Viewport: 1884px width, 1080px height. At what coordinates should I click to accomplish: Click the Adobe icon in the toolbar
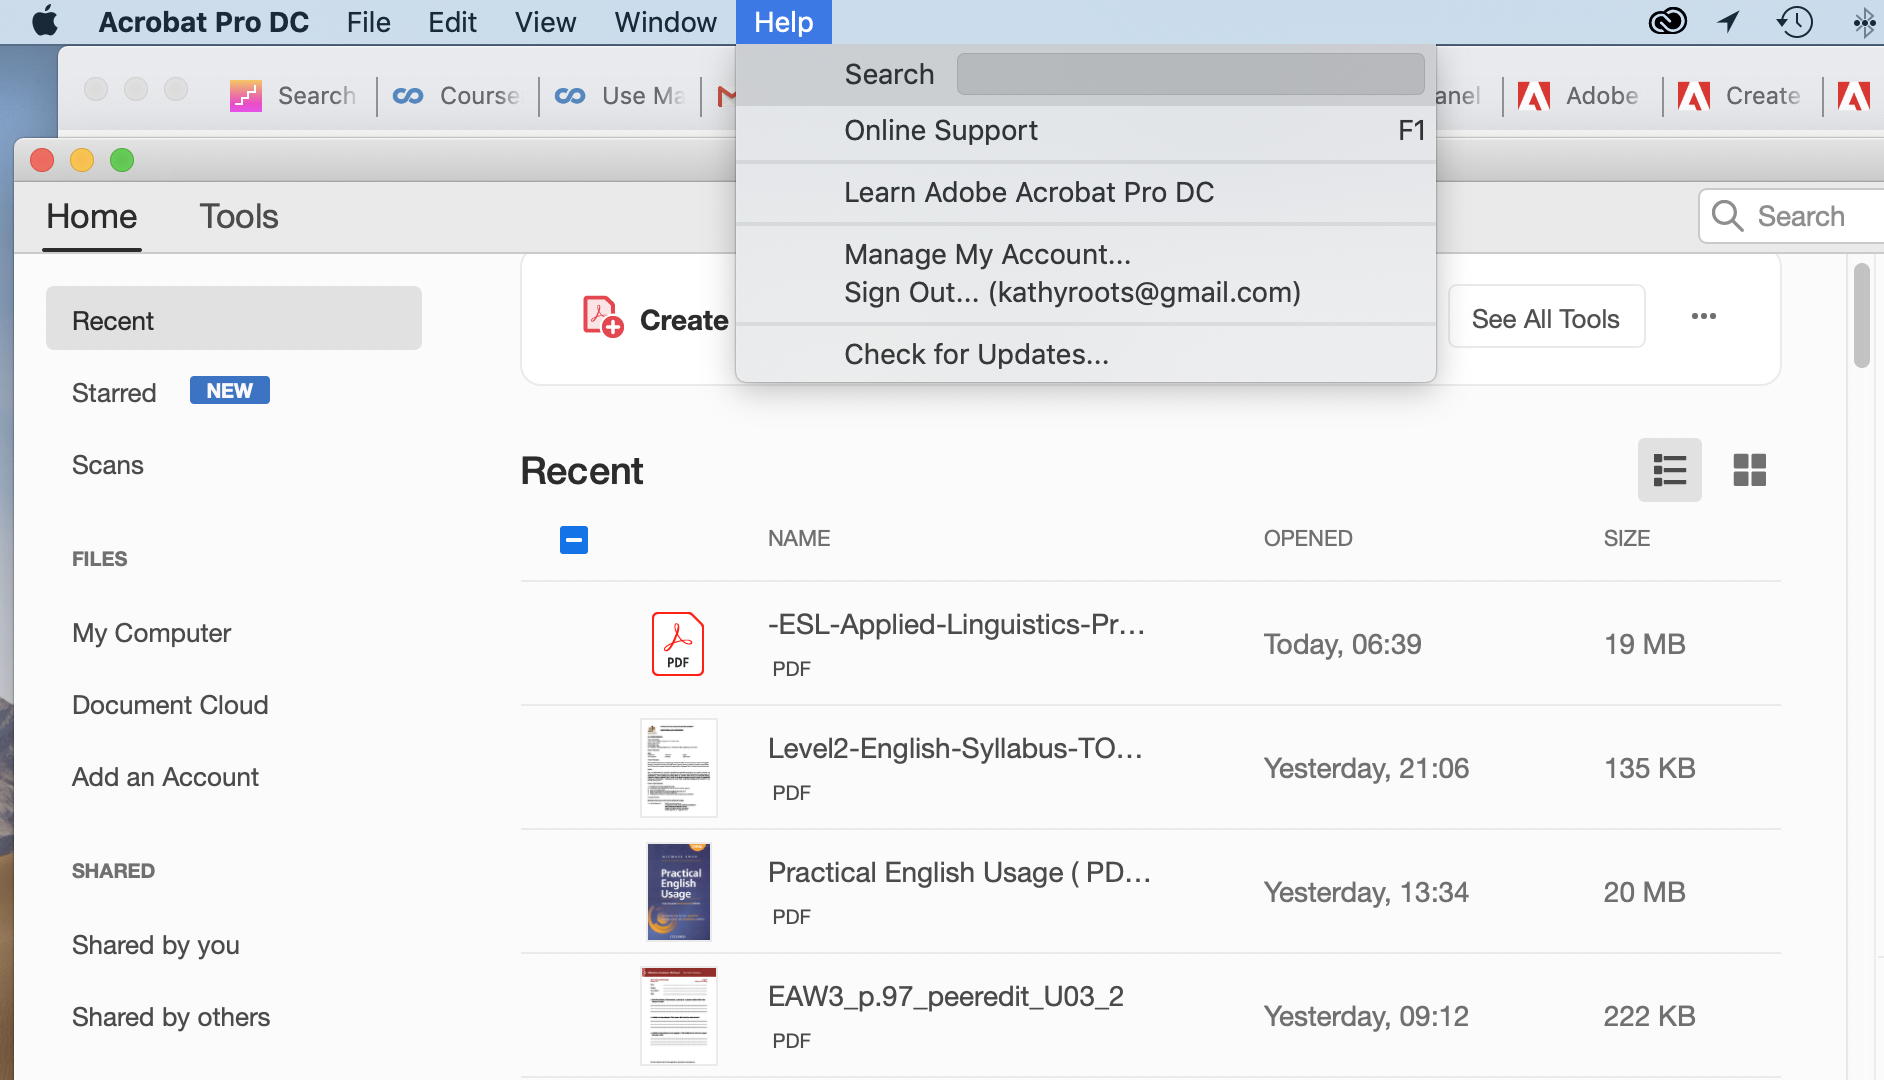coord(1534,95)
